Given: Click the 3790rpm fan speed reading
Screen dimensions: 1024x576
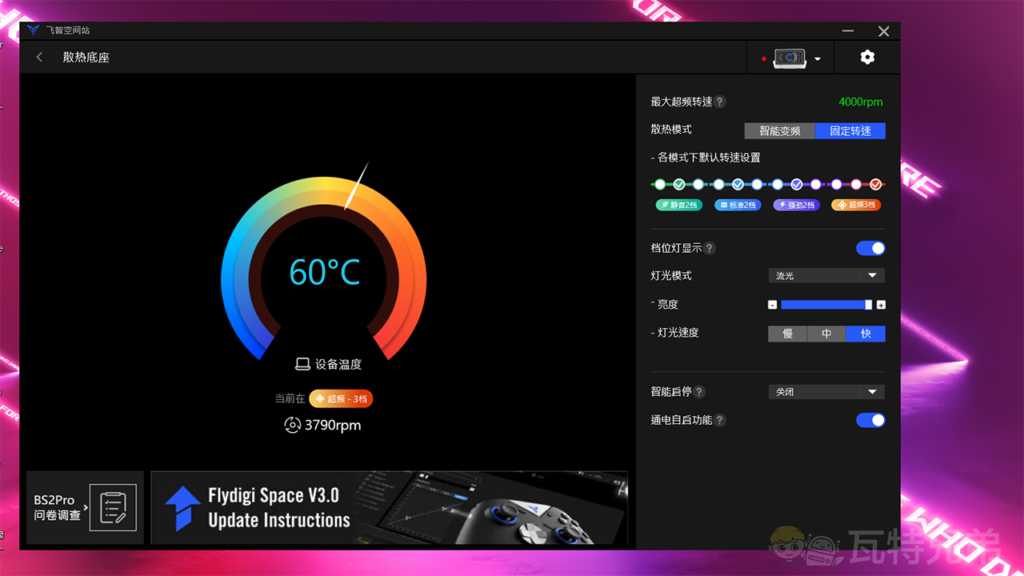Looking at the screenshot, I should (333, 425).
